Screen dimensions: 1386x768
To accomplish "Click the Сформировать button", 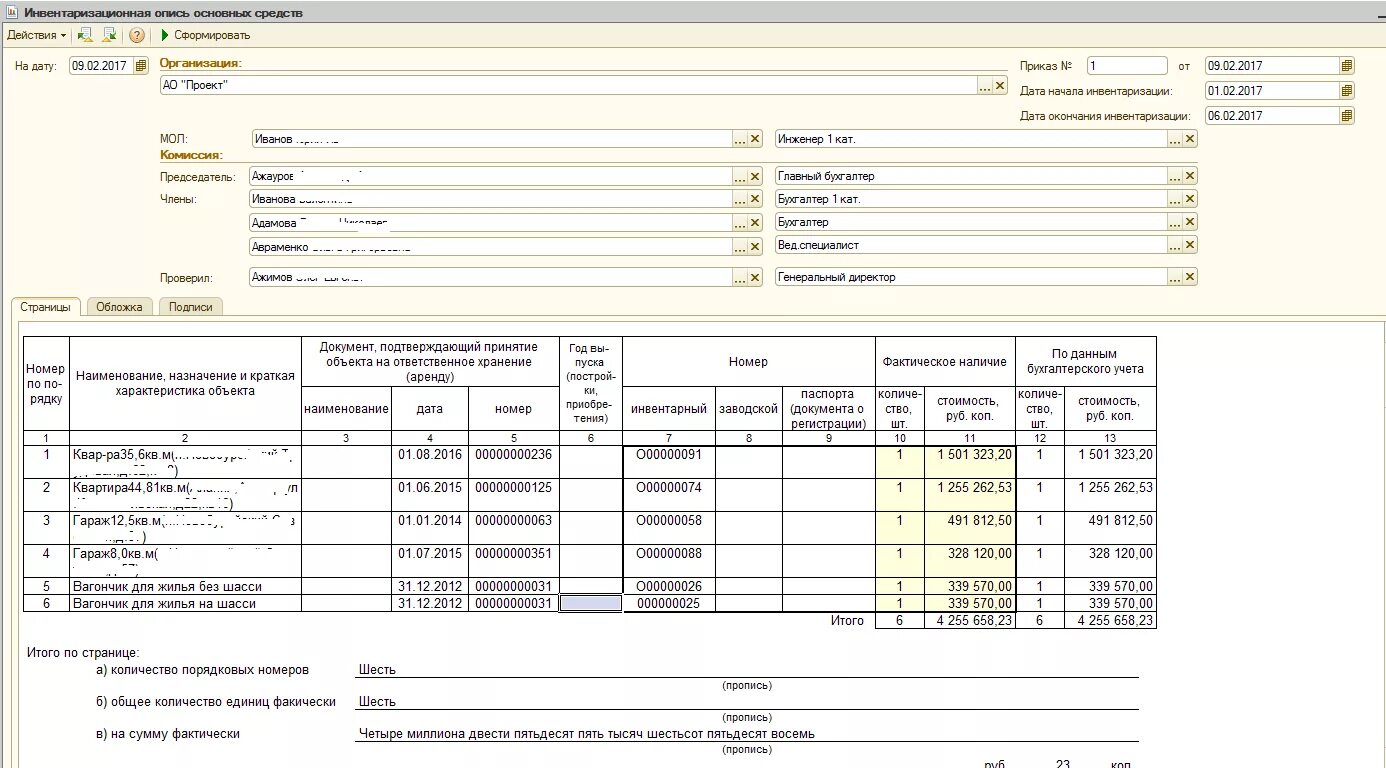I will 205,35.
